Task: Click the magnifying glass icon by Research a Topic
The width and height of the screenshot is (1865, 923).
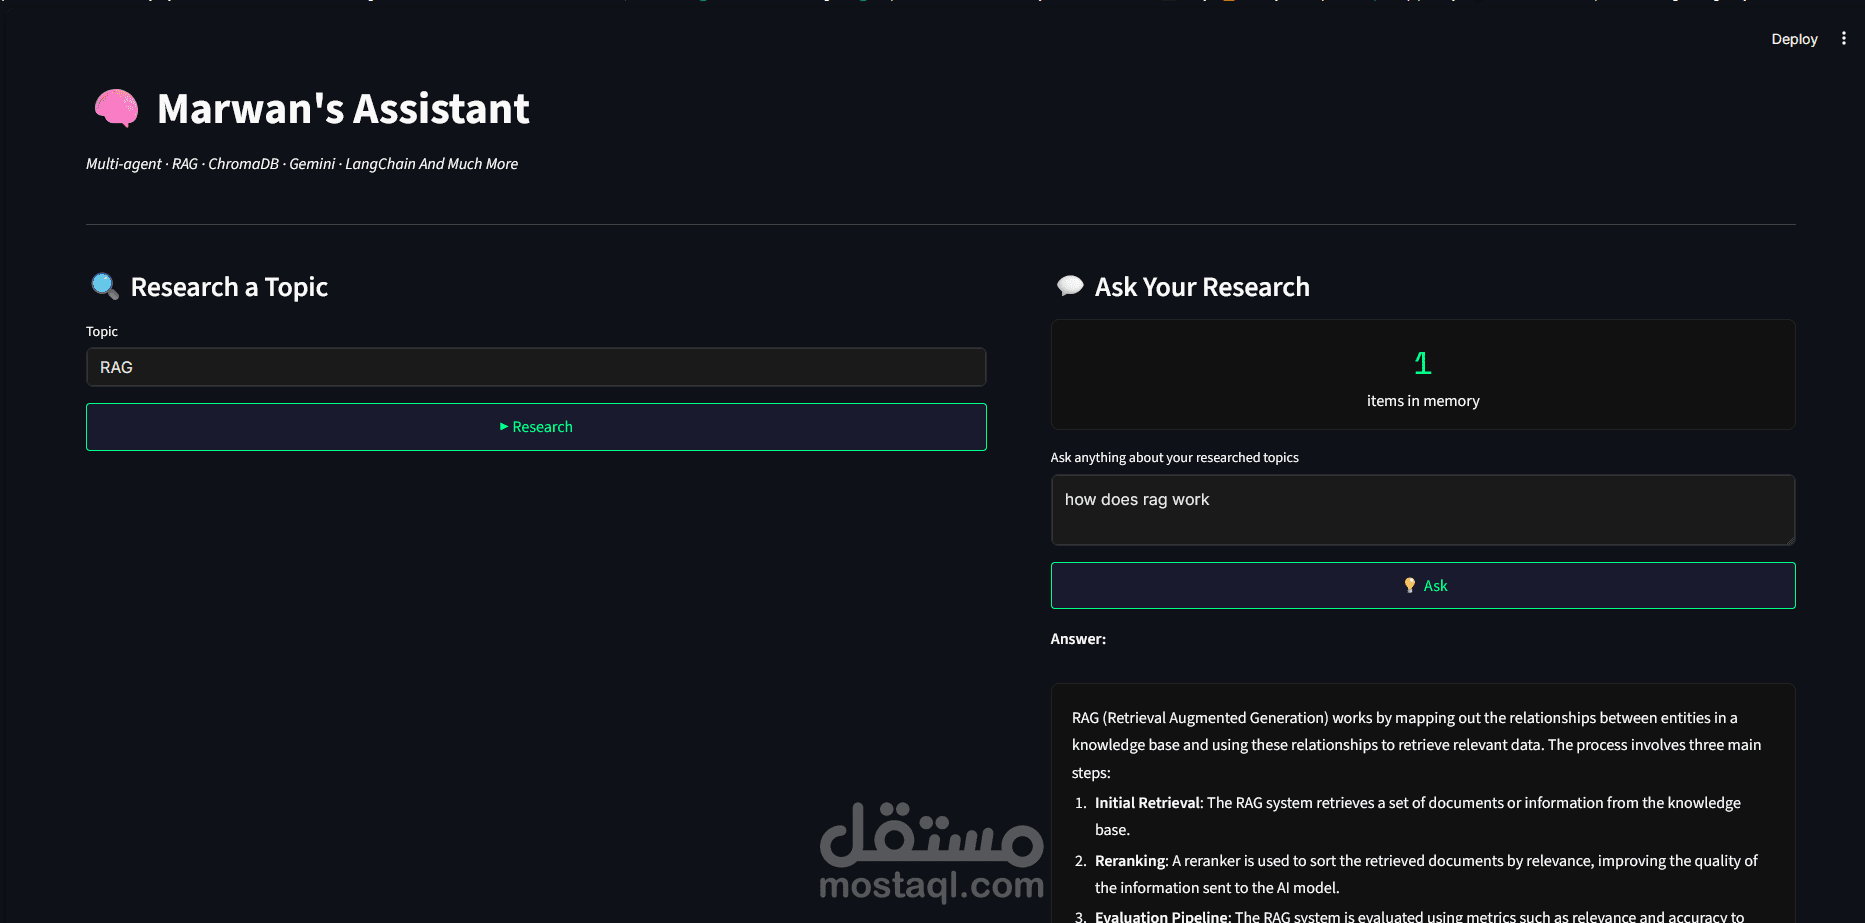Action: 105,287
